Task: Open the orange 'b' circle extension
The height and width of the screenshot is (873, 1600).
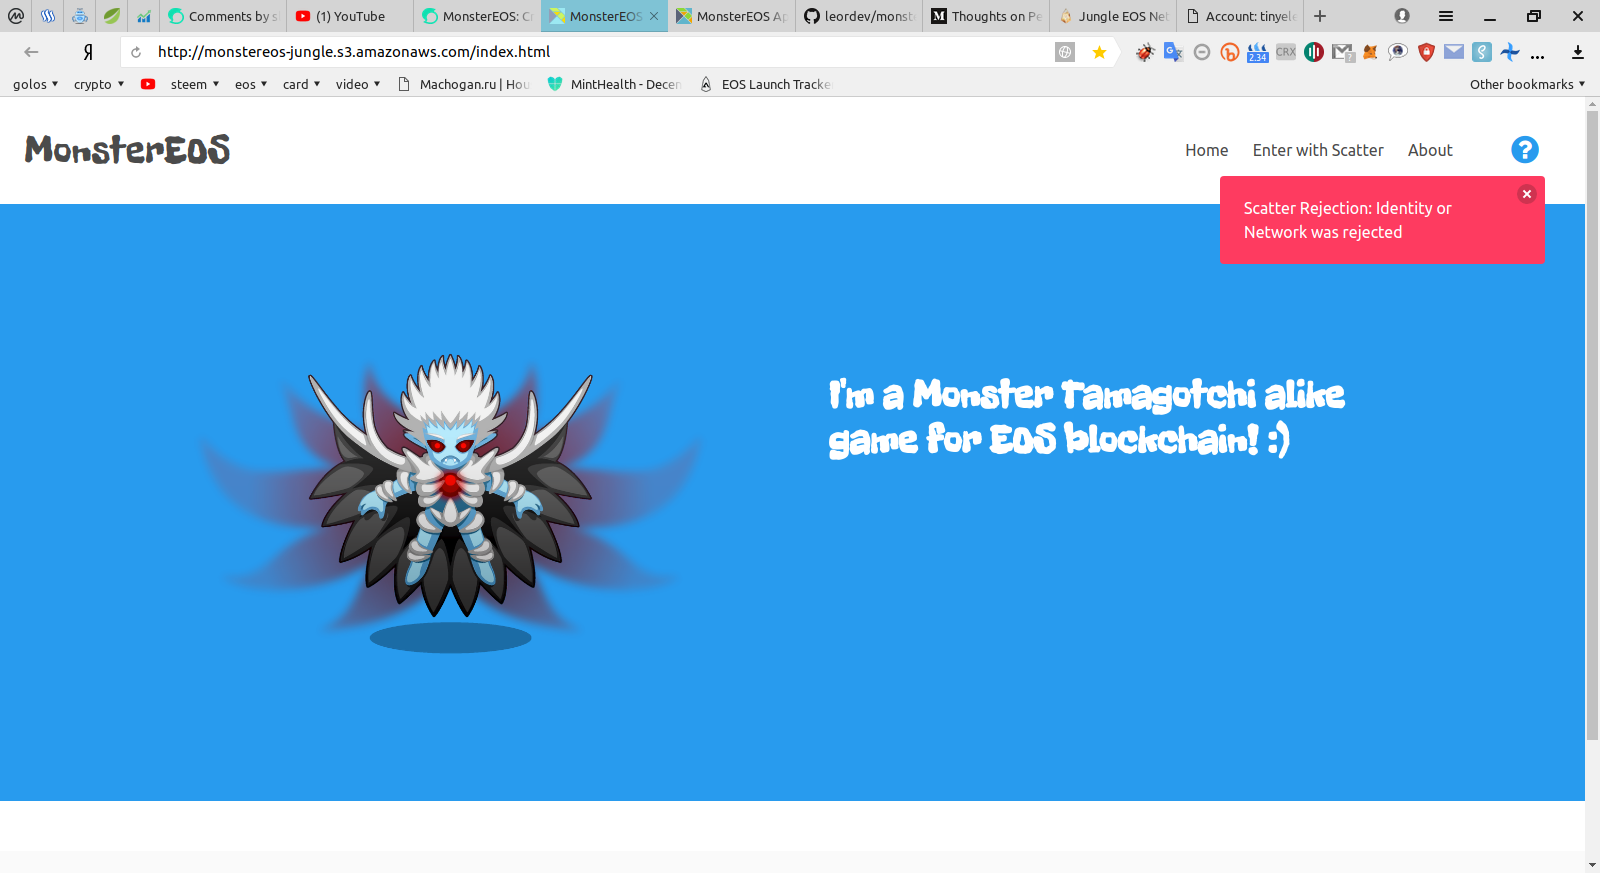Action: click(1230, 52)
